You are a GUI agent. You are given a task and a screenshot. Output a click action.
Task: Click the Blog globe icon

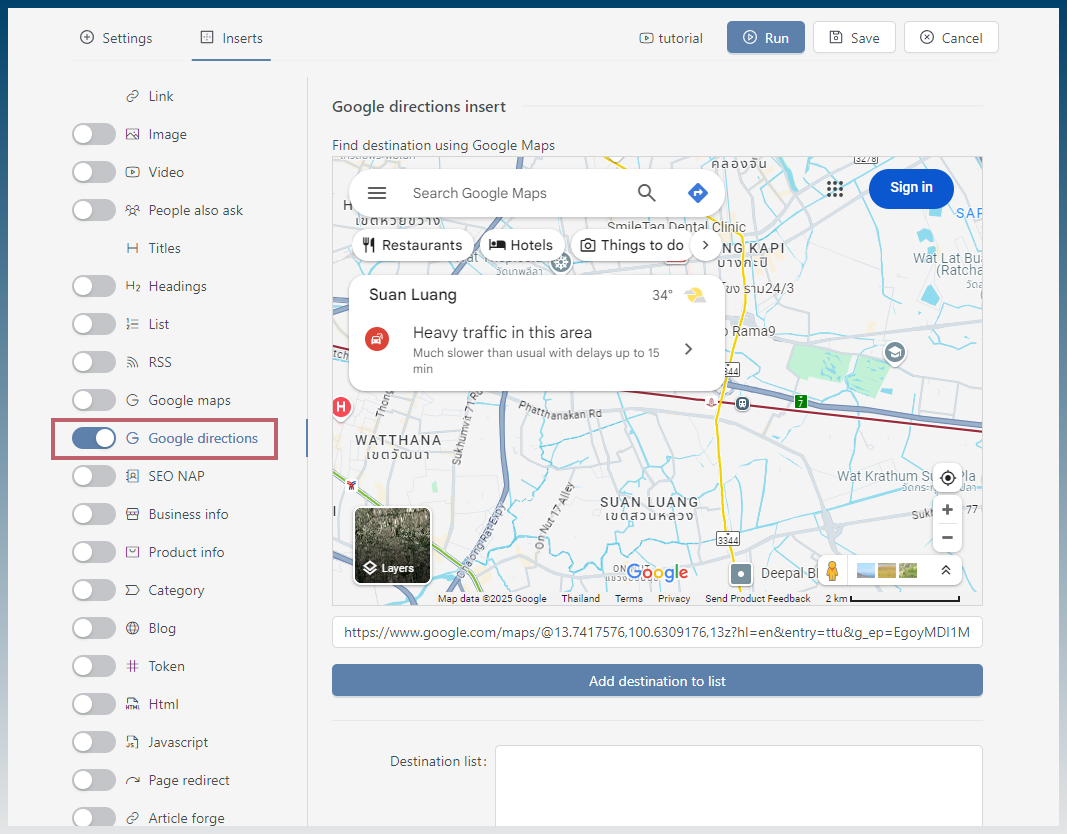click(133, 628)
